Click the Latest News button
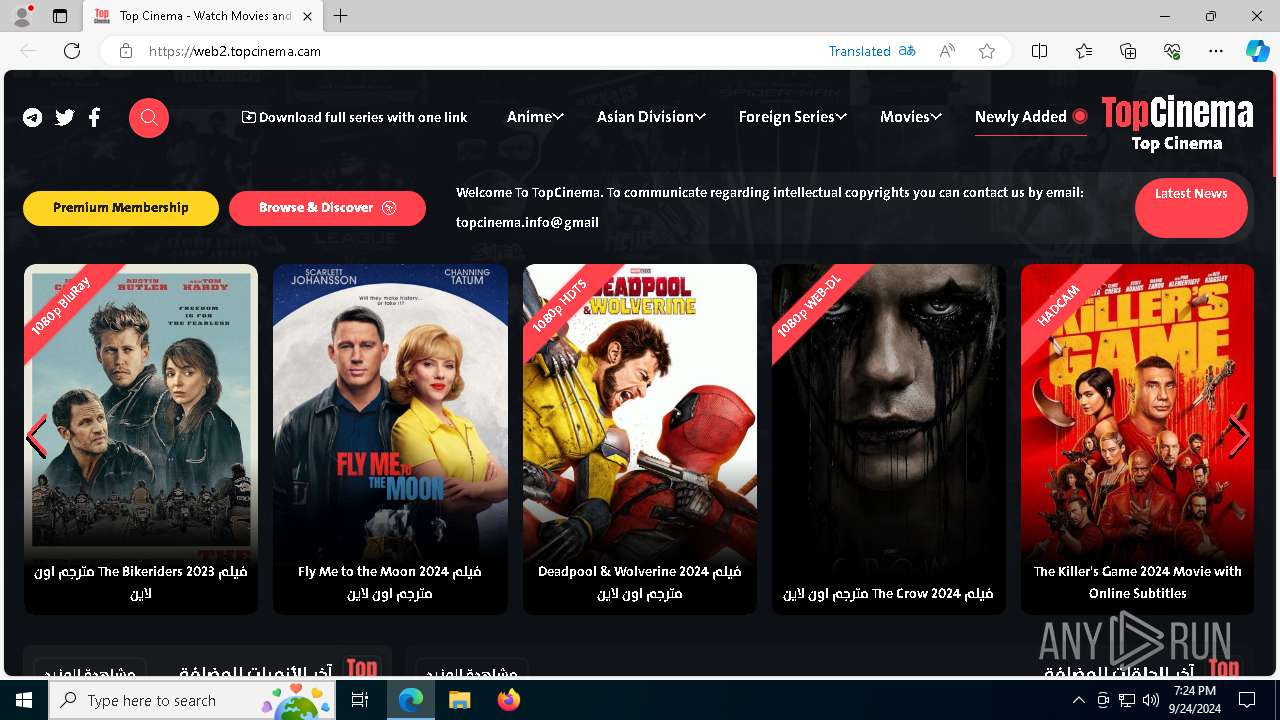Image resolution: width=1280 pixels, height=720 pixels. pyautogui.click(x=1191, y=208)
